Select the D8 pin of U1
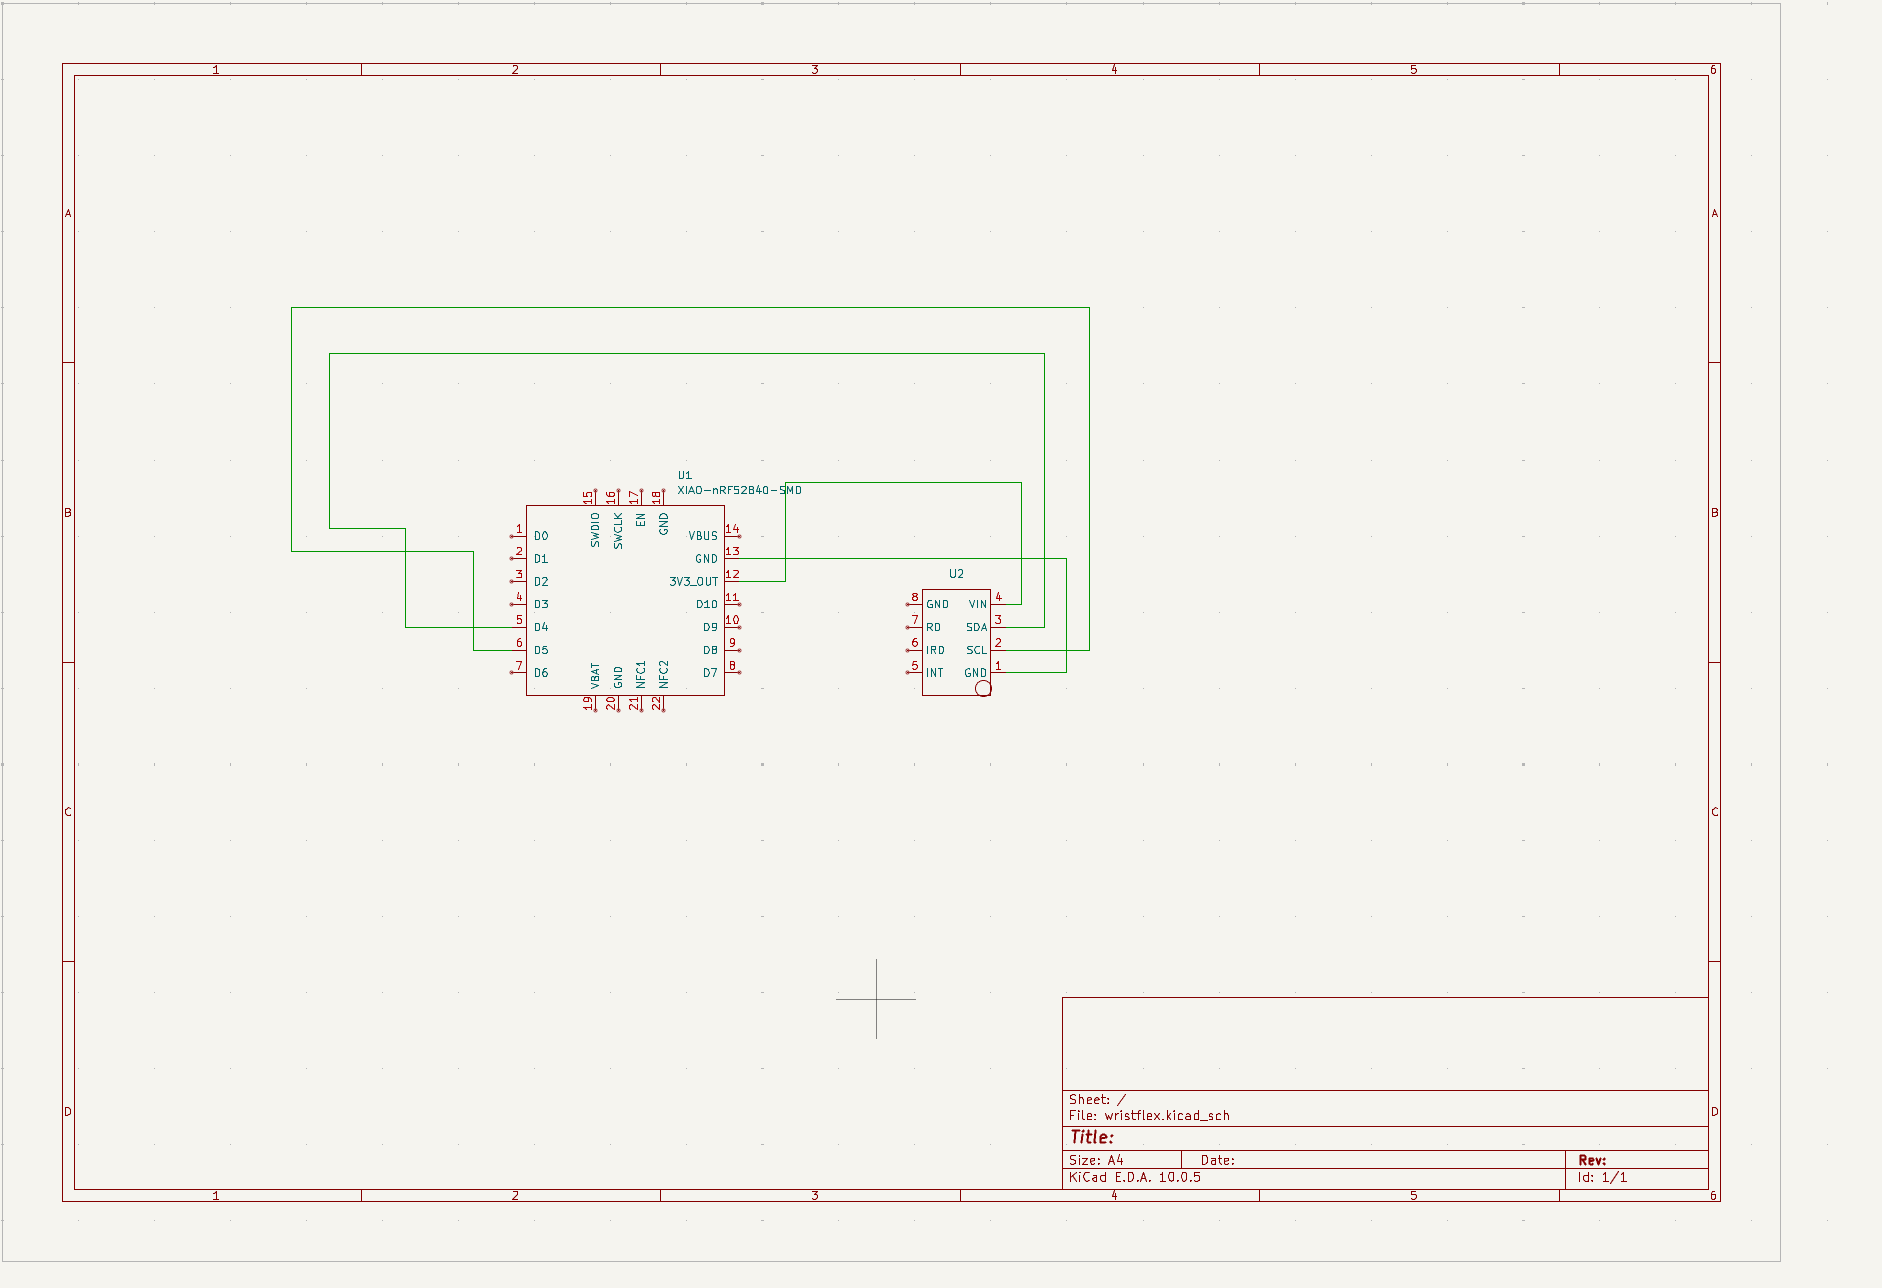This screenshot has width=1882, height=1288. 710,651
